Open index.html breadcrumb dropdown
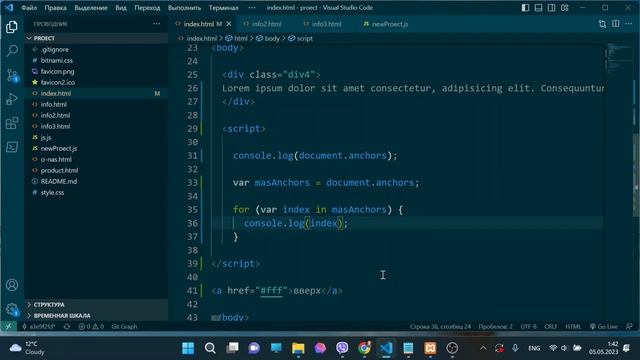The height and width of the screenshot is (360, 640). (198, 38)
